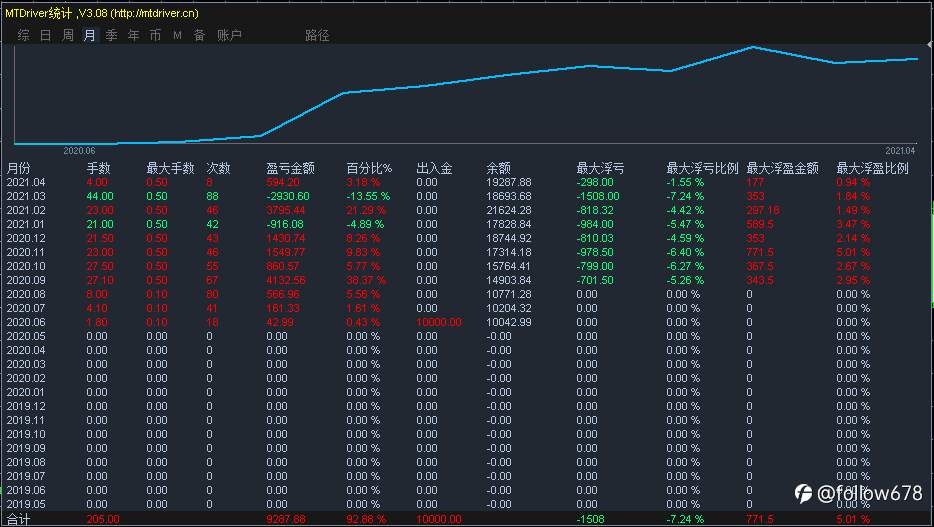Open the 季 quarterly statistics tab
The height and width of the screenshot is (527, 934).
tap(111, 35)
